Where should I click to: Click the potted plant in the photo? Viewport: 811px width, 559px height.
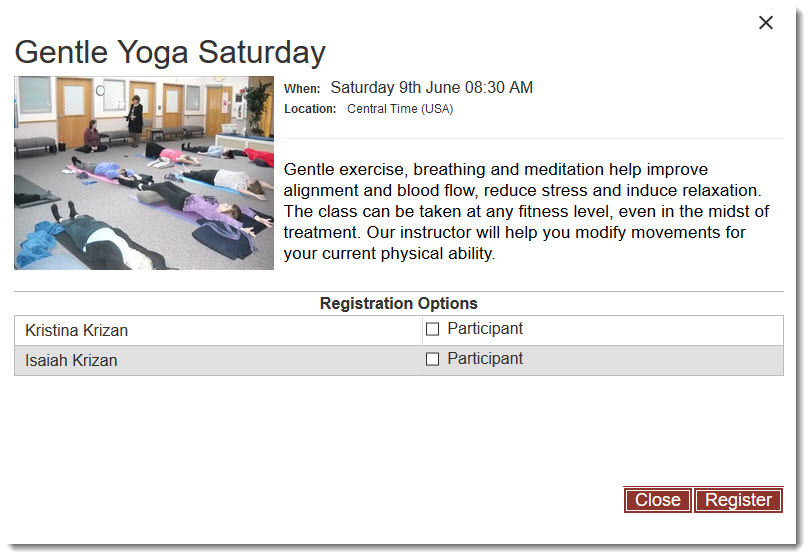[x=258, y=106]
